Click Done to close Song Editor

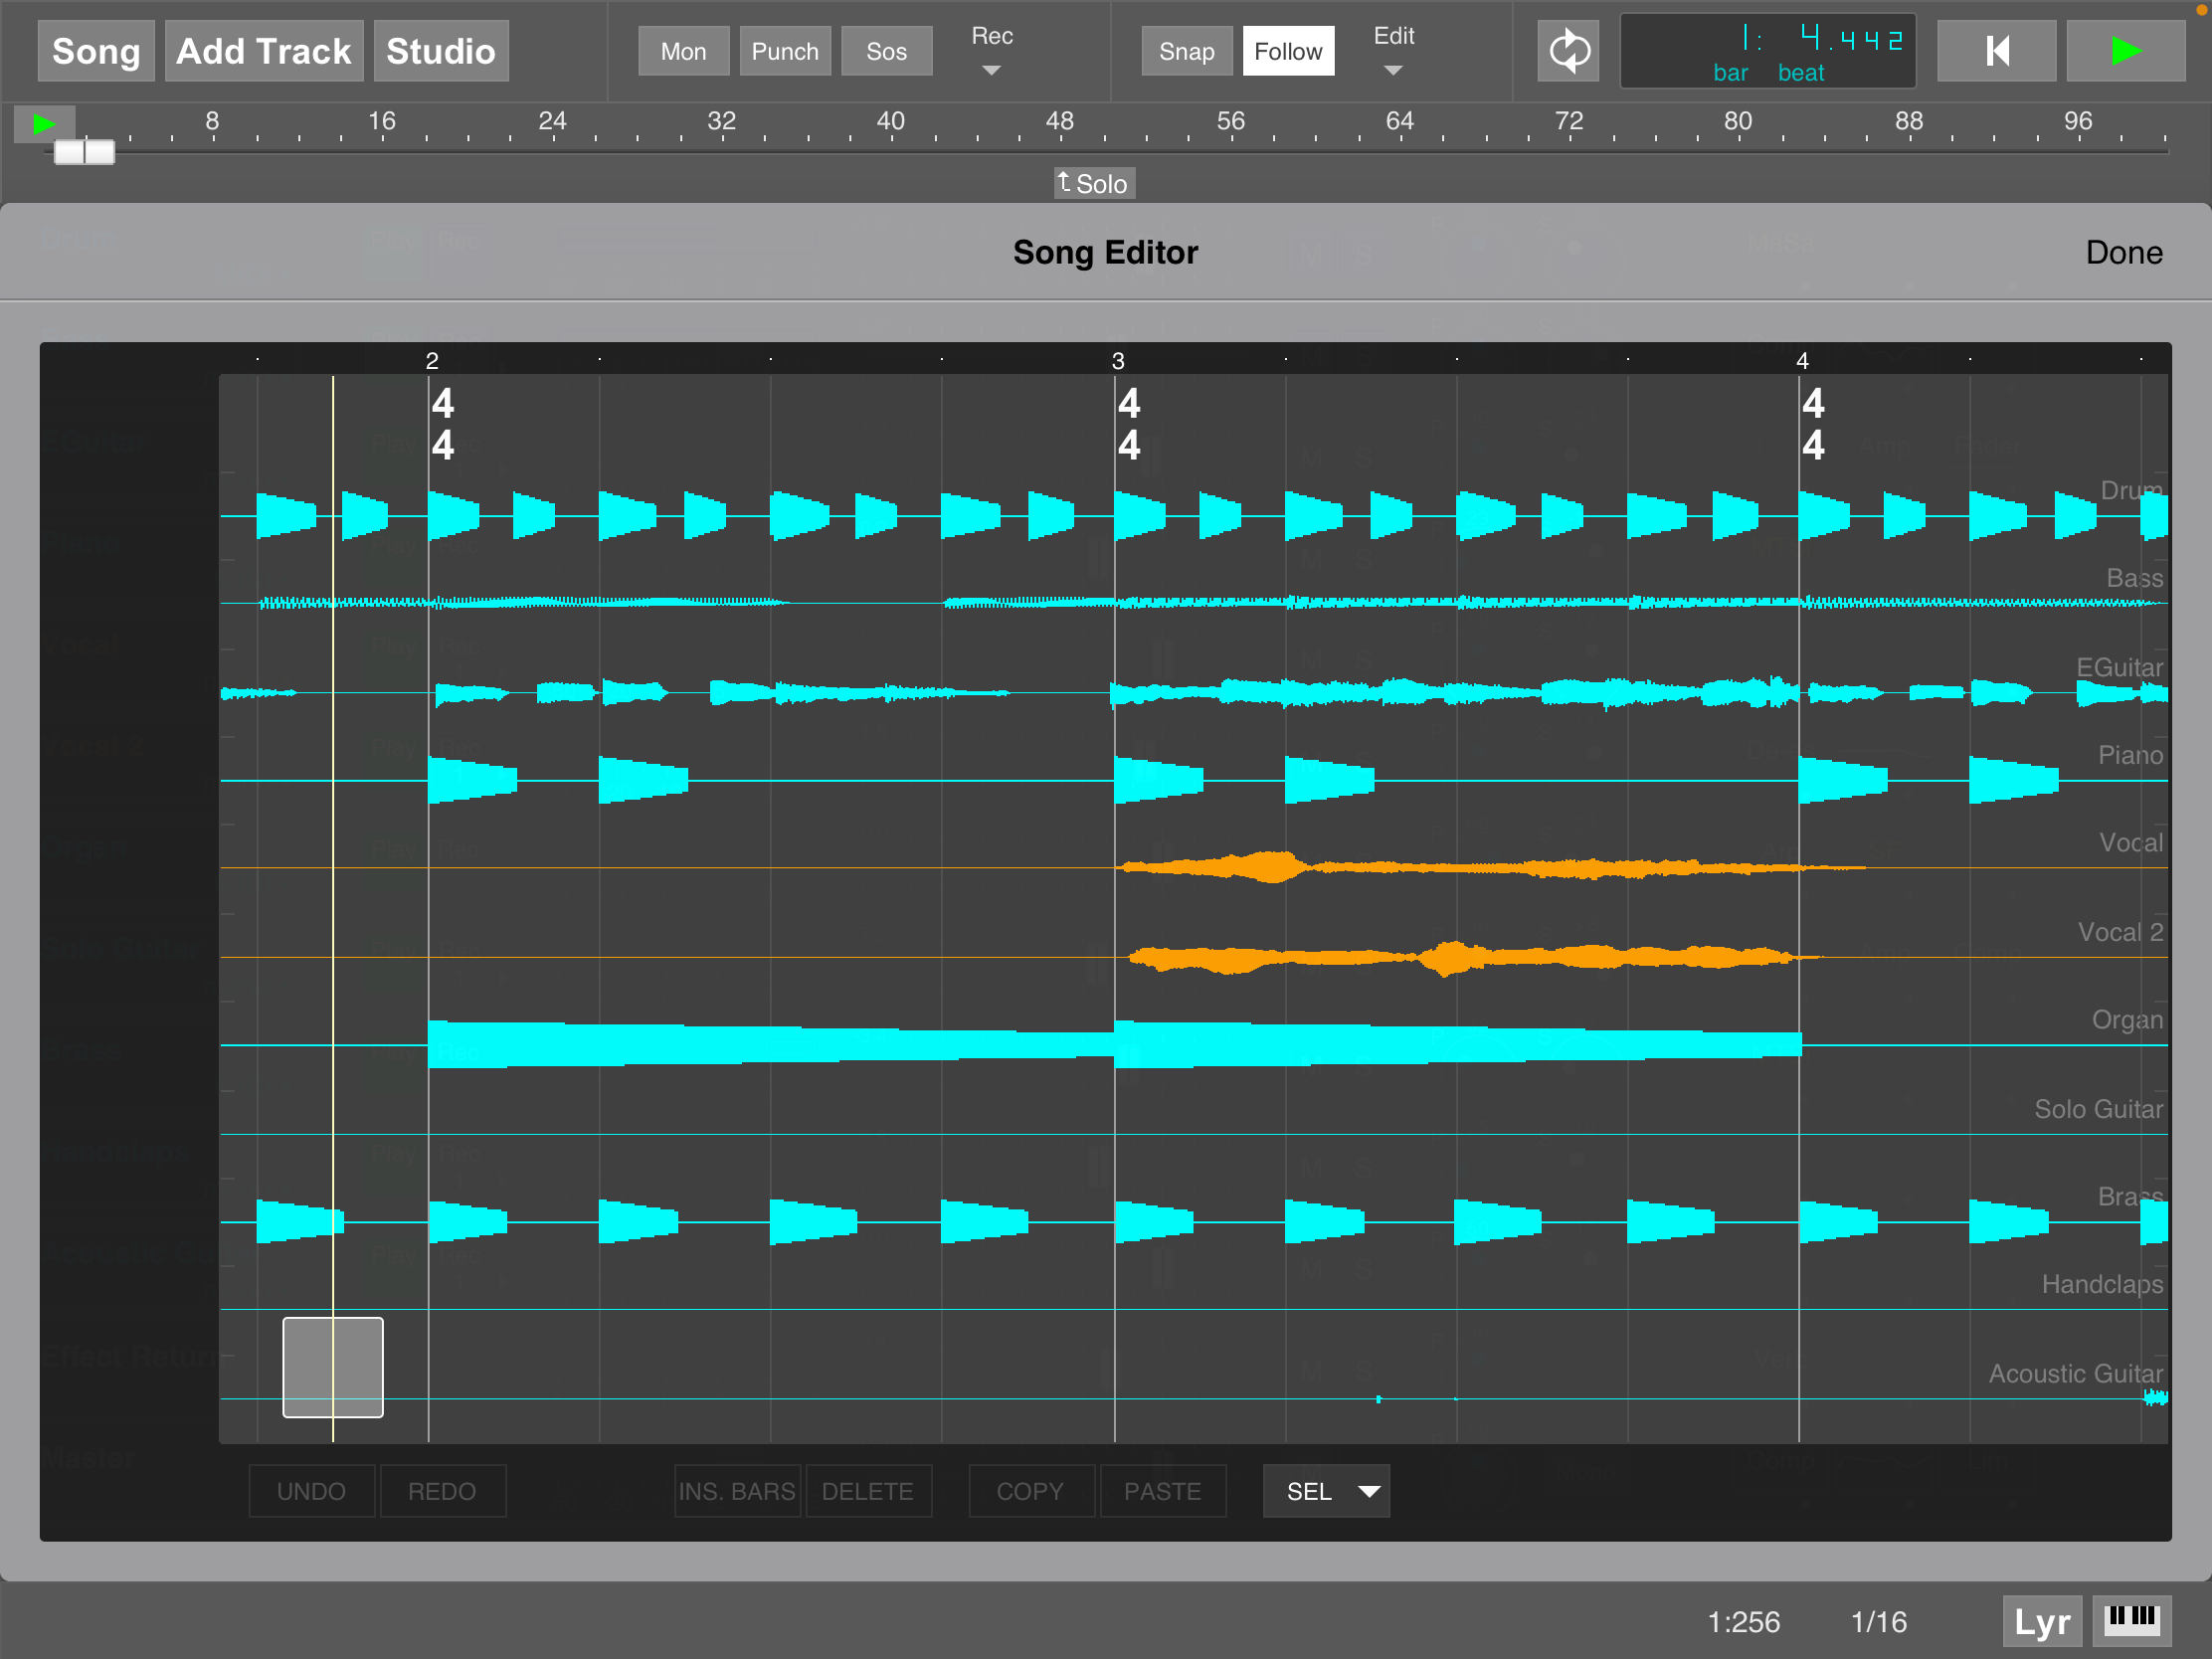pos(2124,252)
